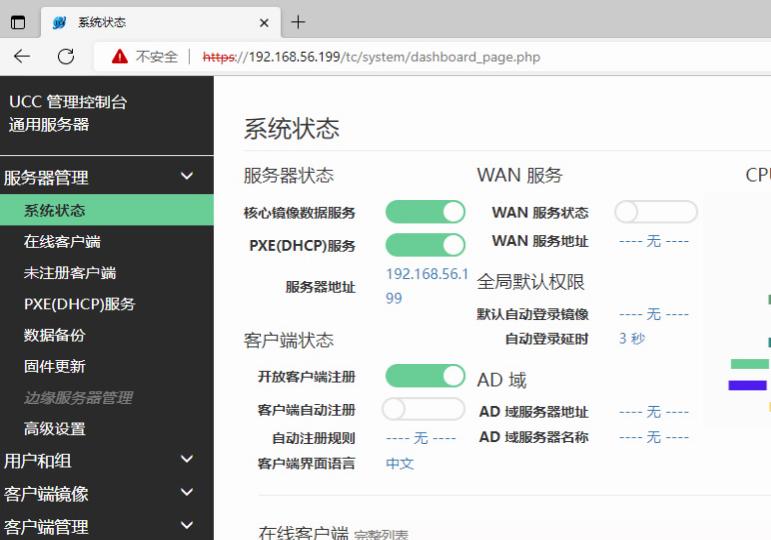This screenshot has height=540, width=771.
Task: Open new tab with plus icon
Action: click(x=298, y=22)
